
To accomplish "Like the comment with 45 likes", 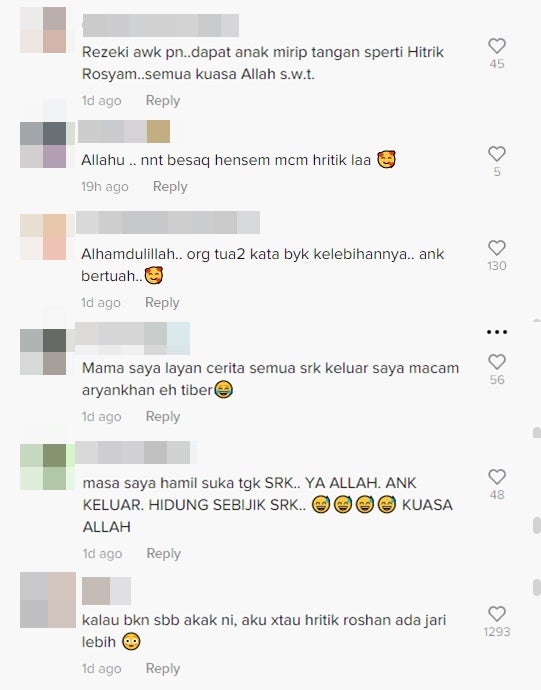I will [497, 46].
